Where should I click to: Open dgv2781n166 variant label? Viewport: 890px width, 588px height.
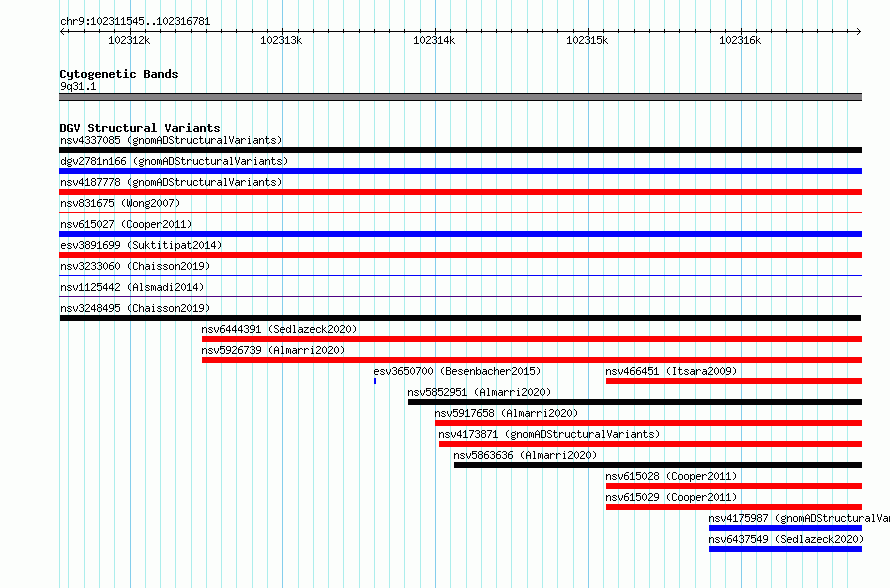point(174,161)
